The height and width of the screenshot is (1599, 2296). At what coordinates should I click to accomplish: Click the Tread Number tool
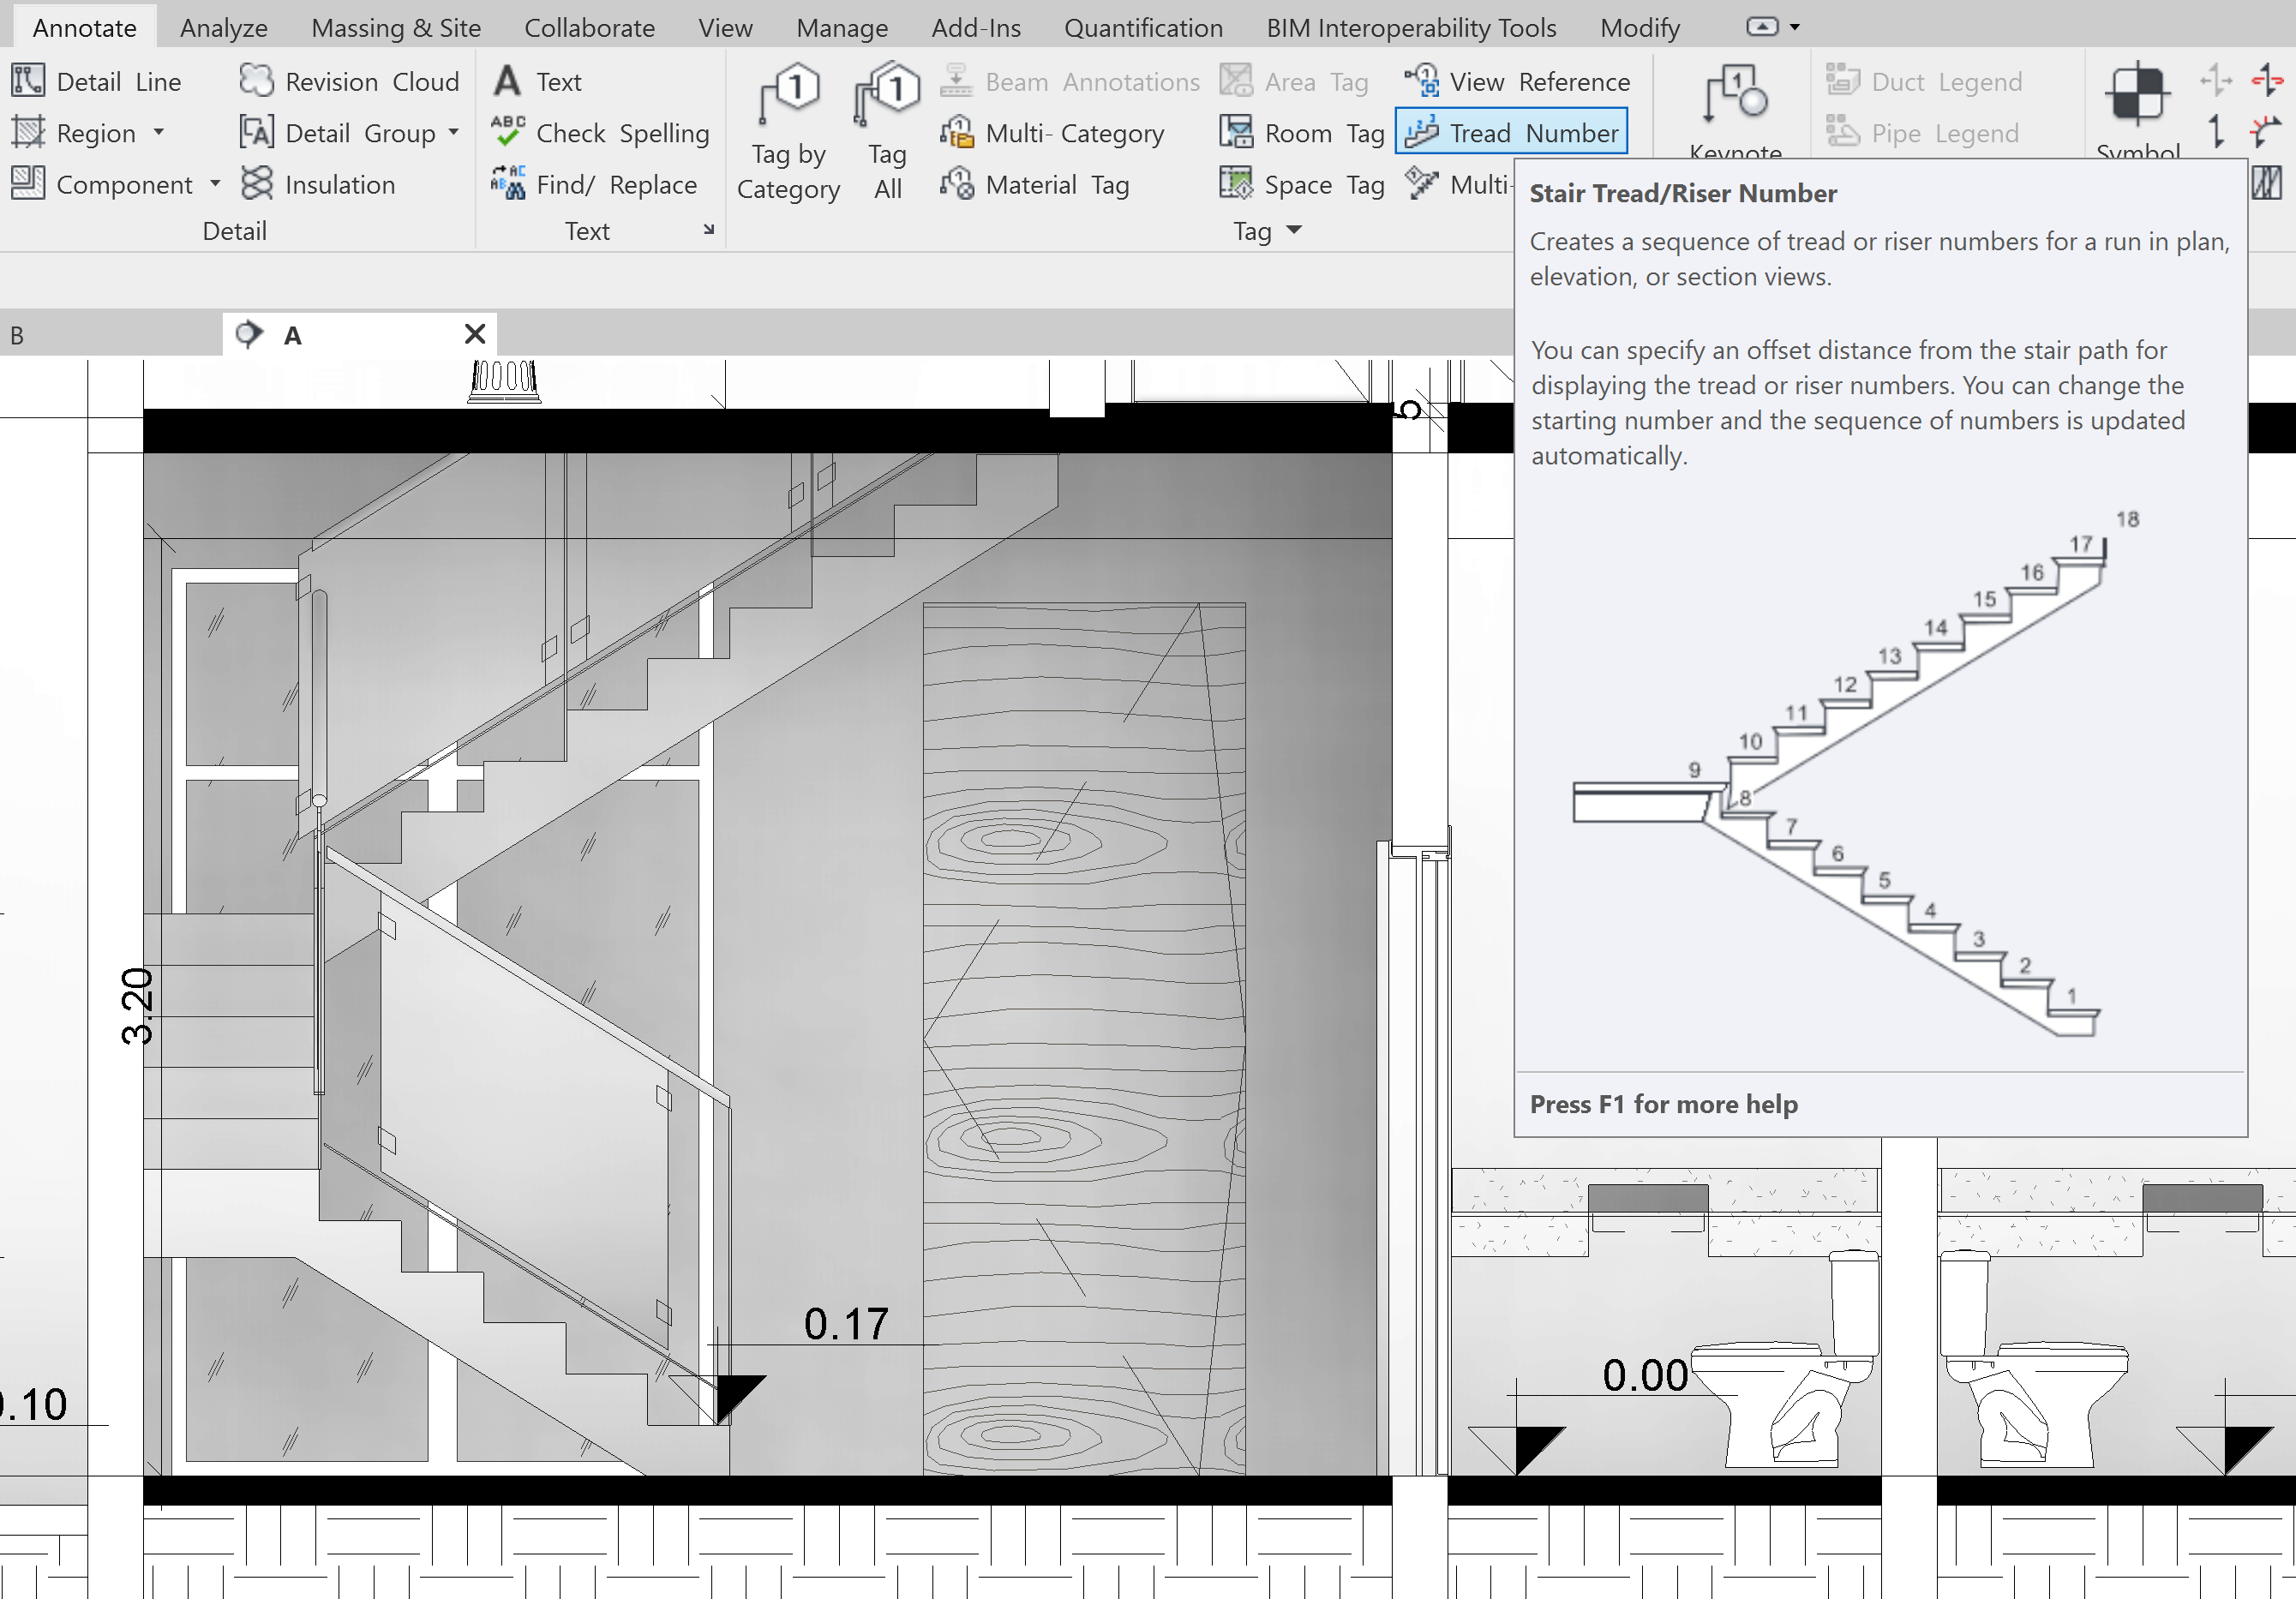(1511, 132)
